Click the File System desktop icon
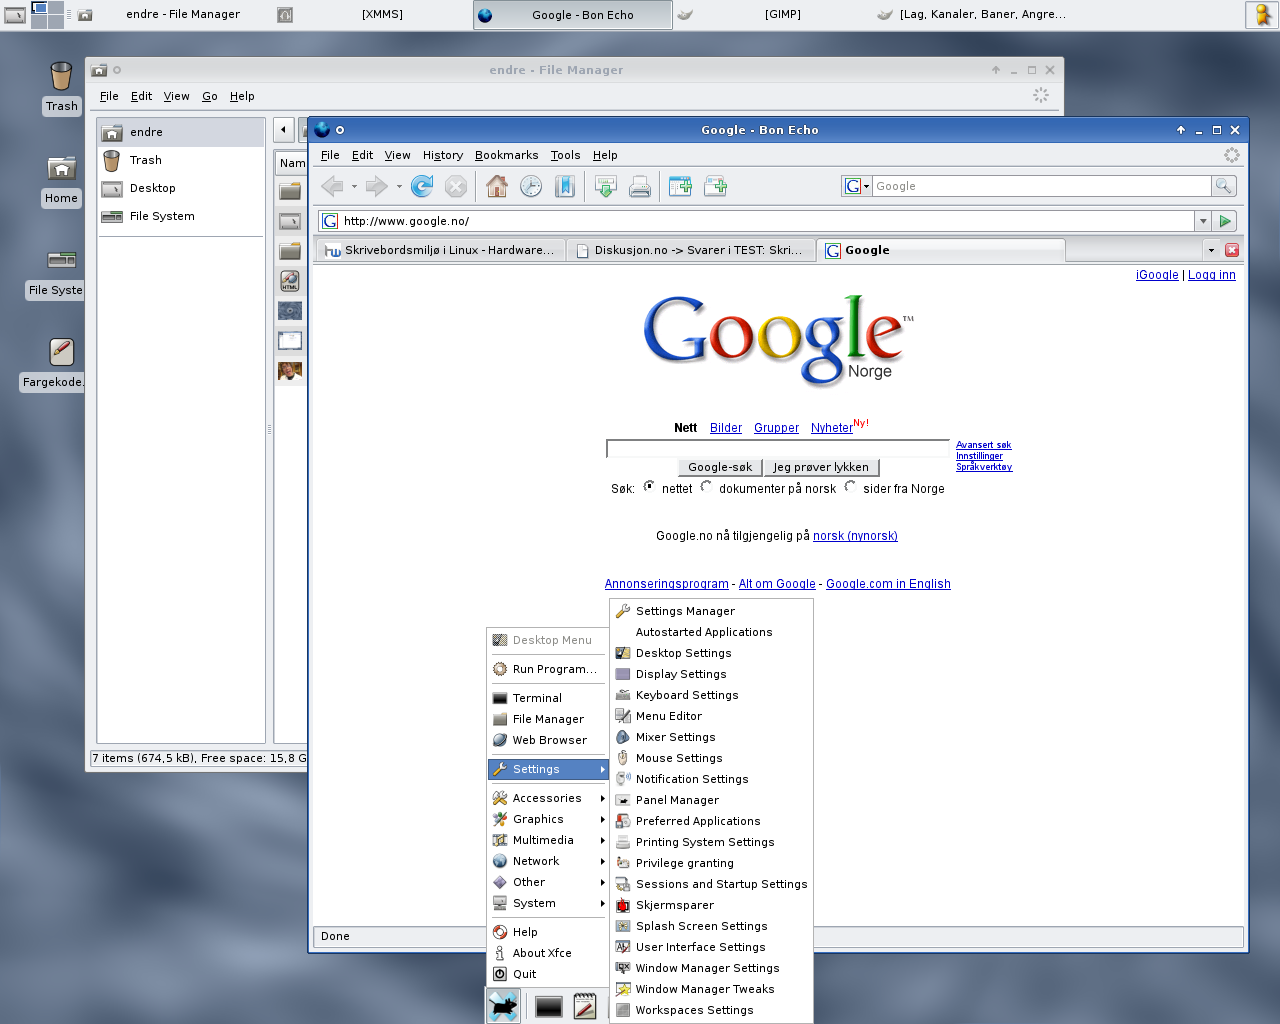 point(61,260)
